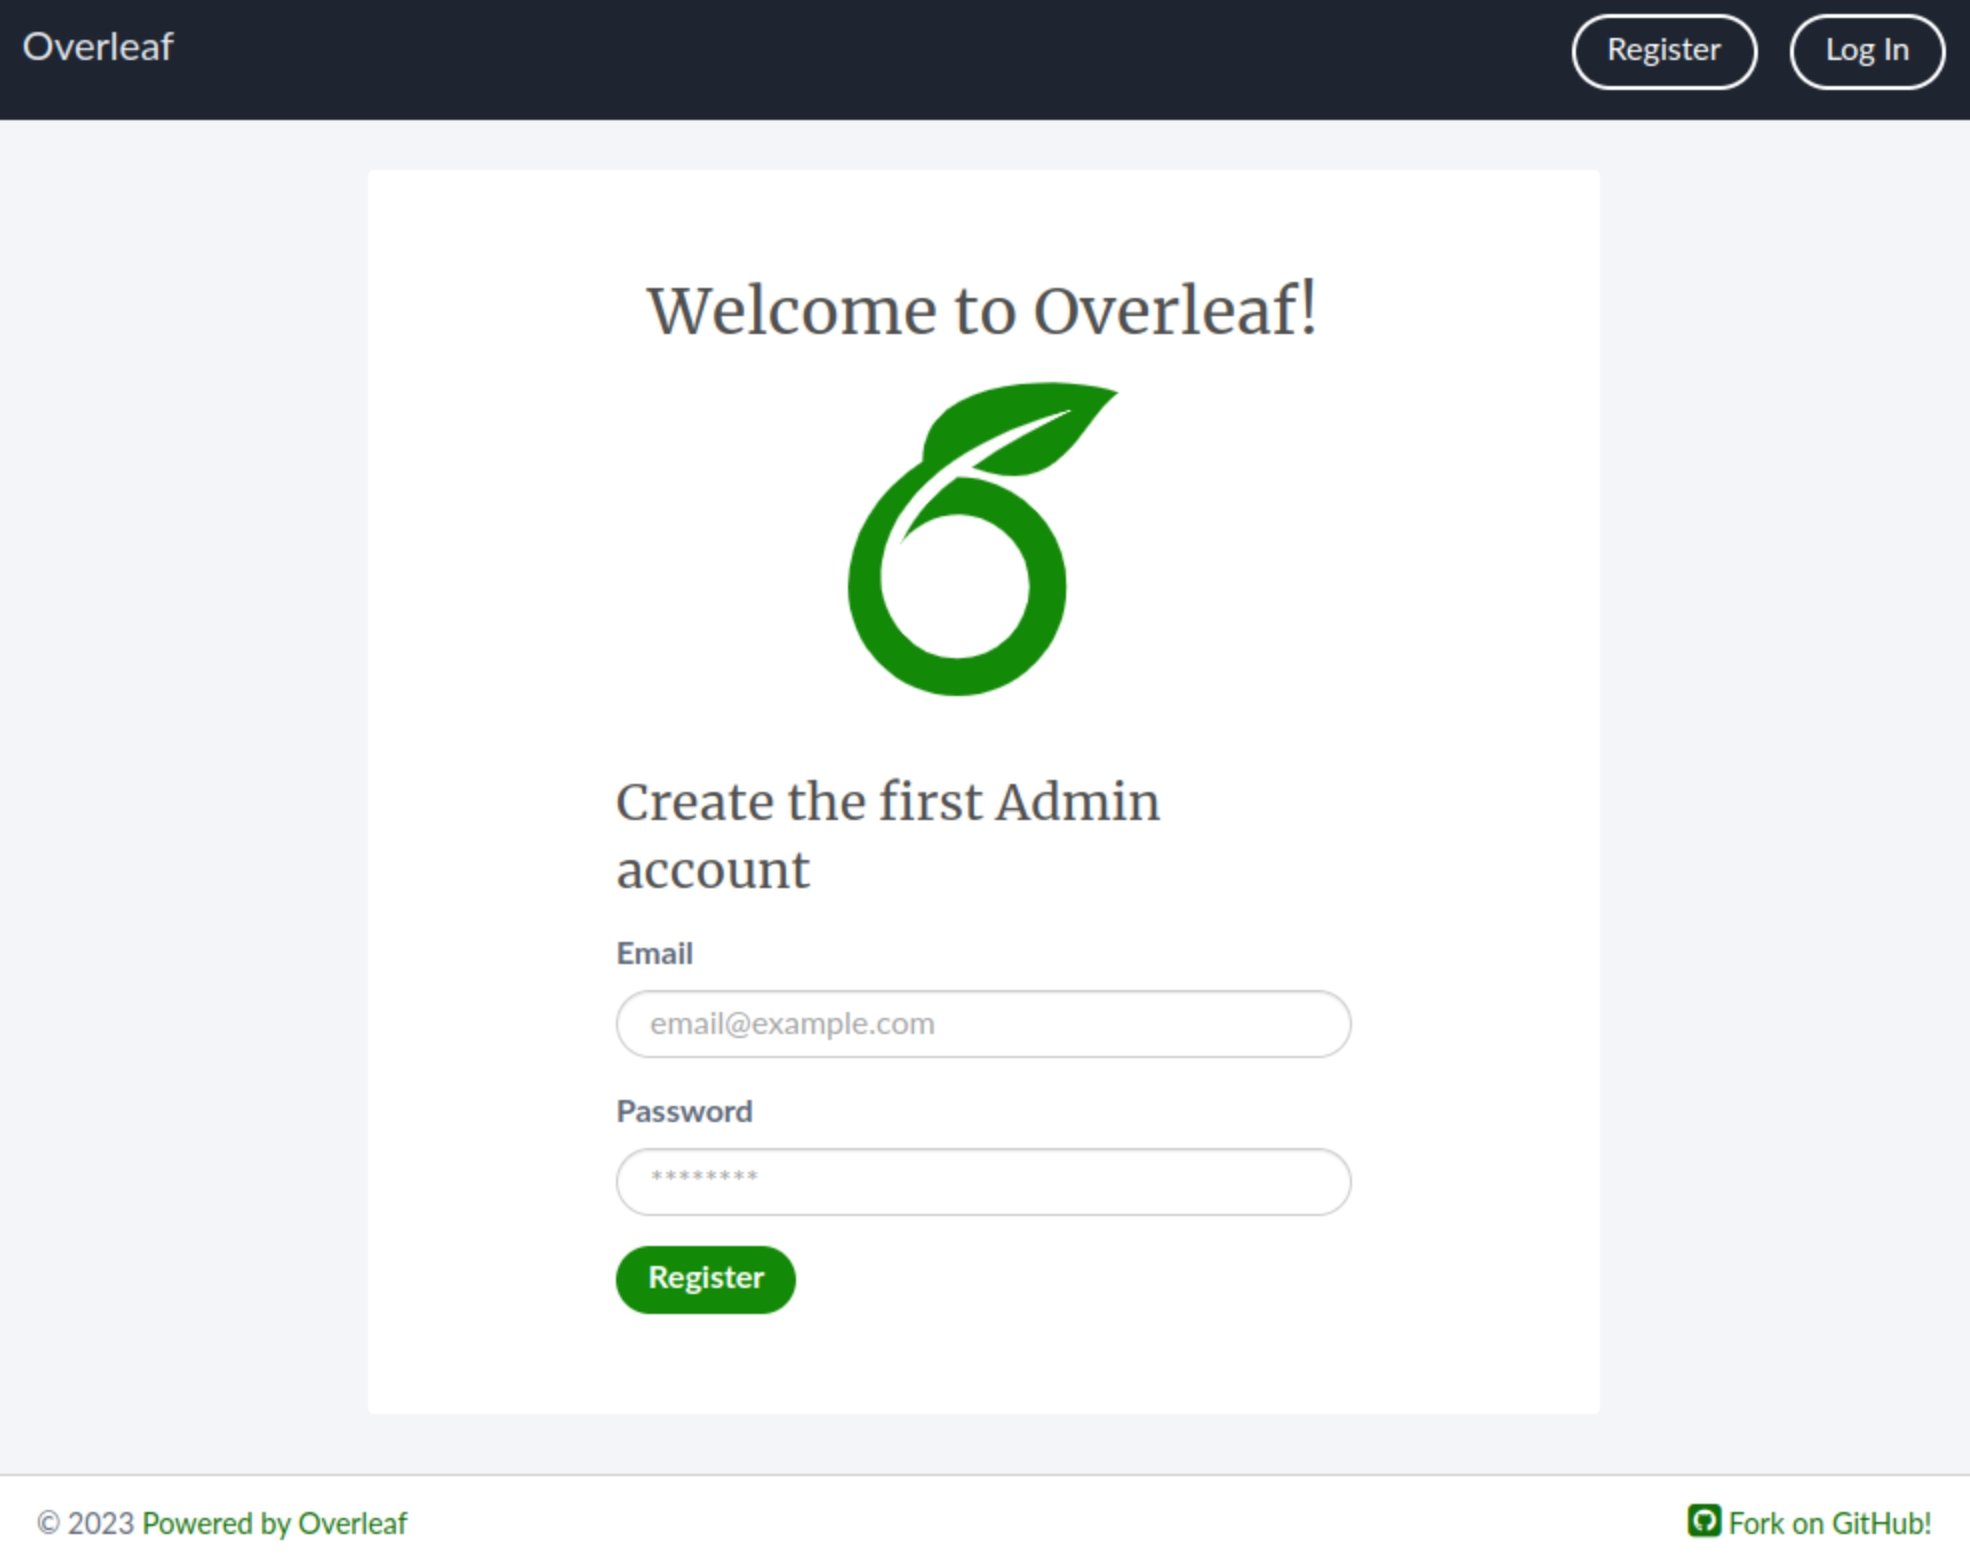Click the © 2023 copyright text
Image resolution: width=1970 pixels, height=1564 pixels.
click(85, 1523)
